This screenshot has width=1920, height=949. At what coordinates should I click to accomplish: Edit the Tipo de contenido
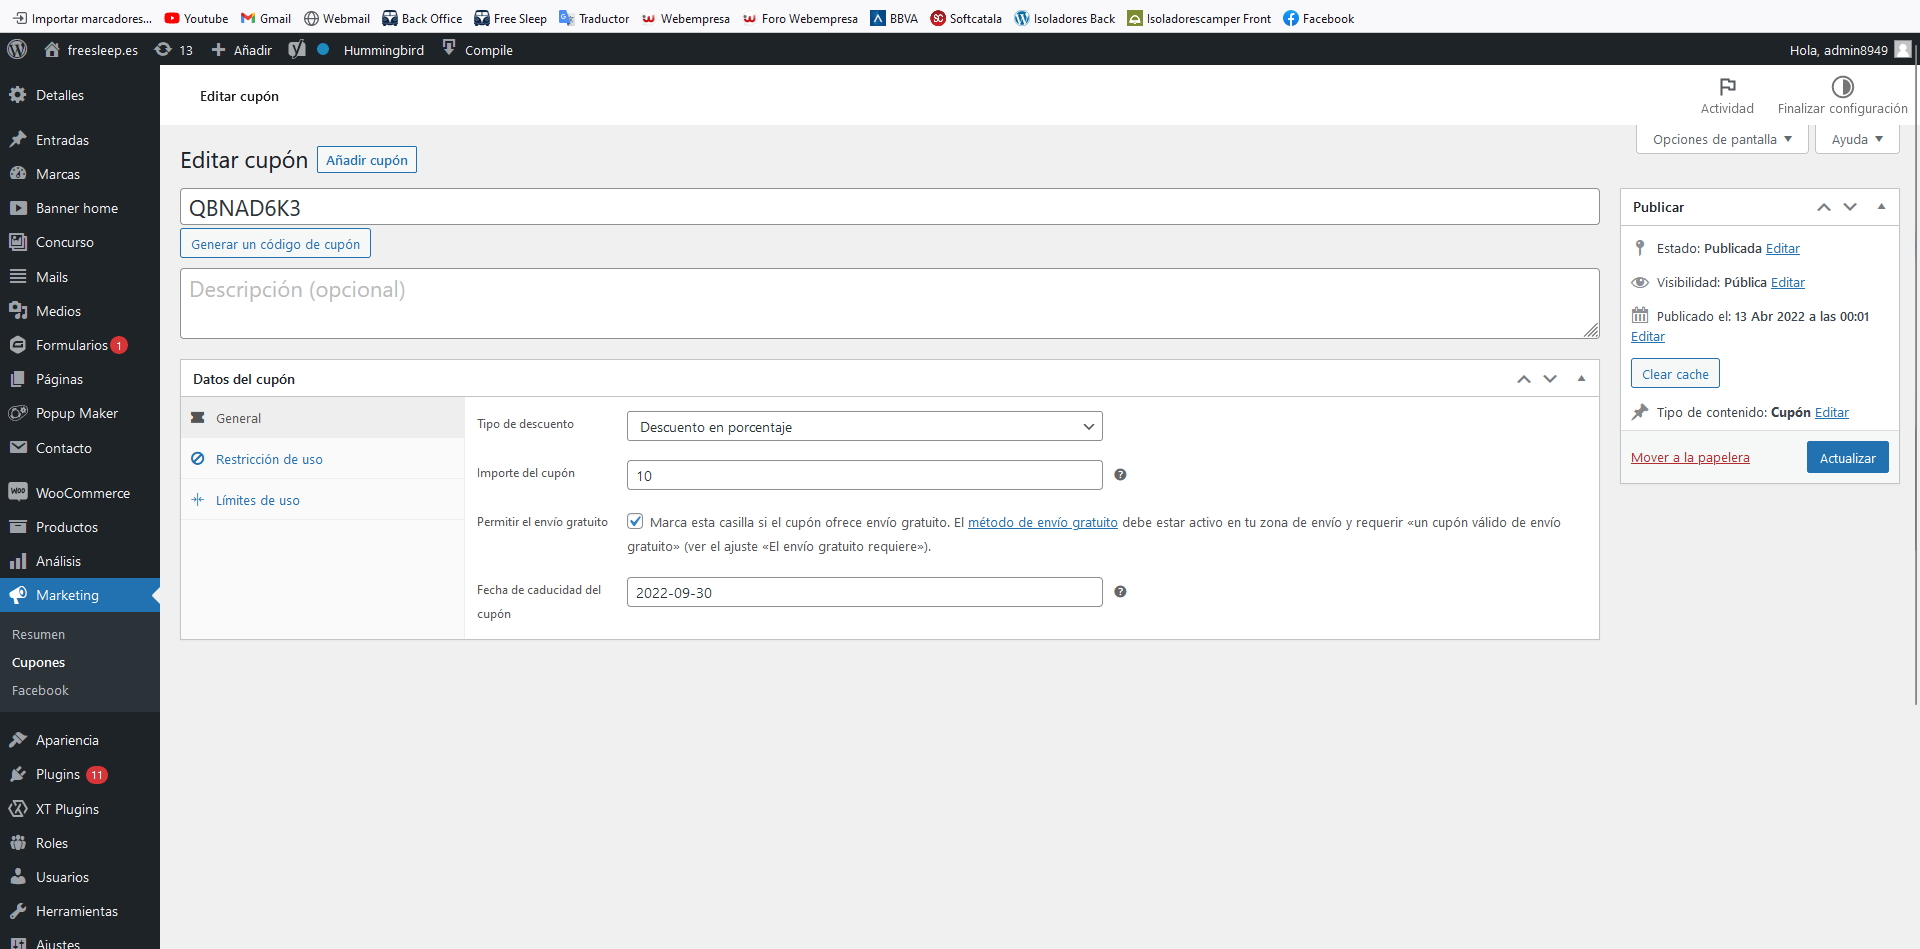click(1831, 412)
